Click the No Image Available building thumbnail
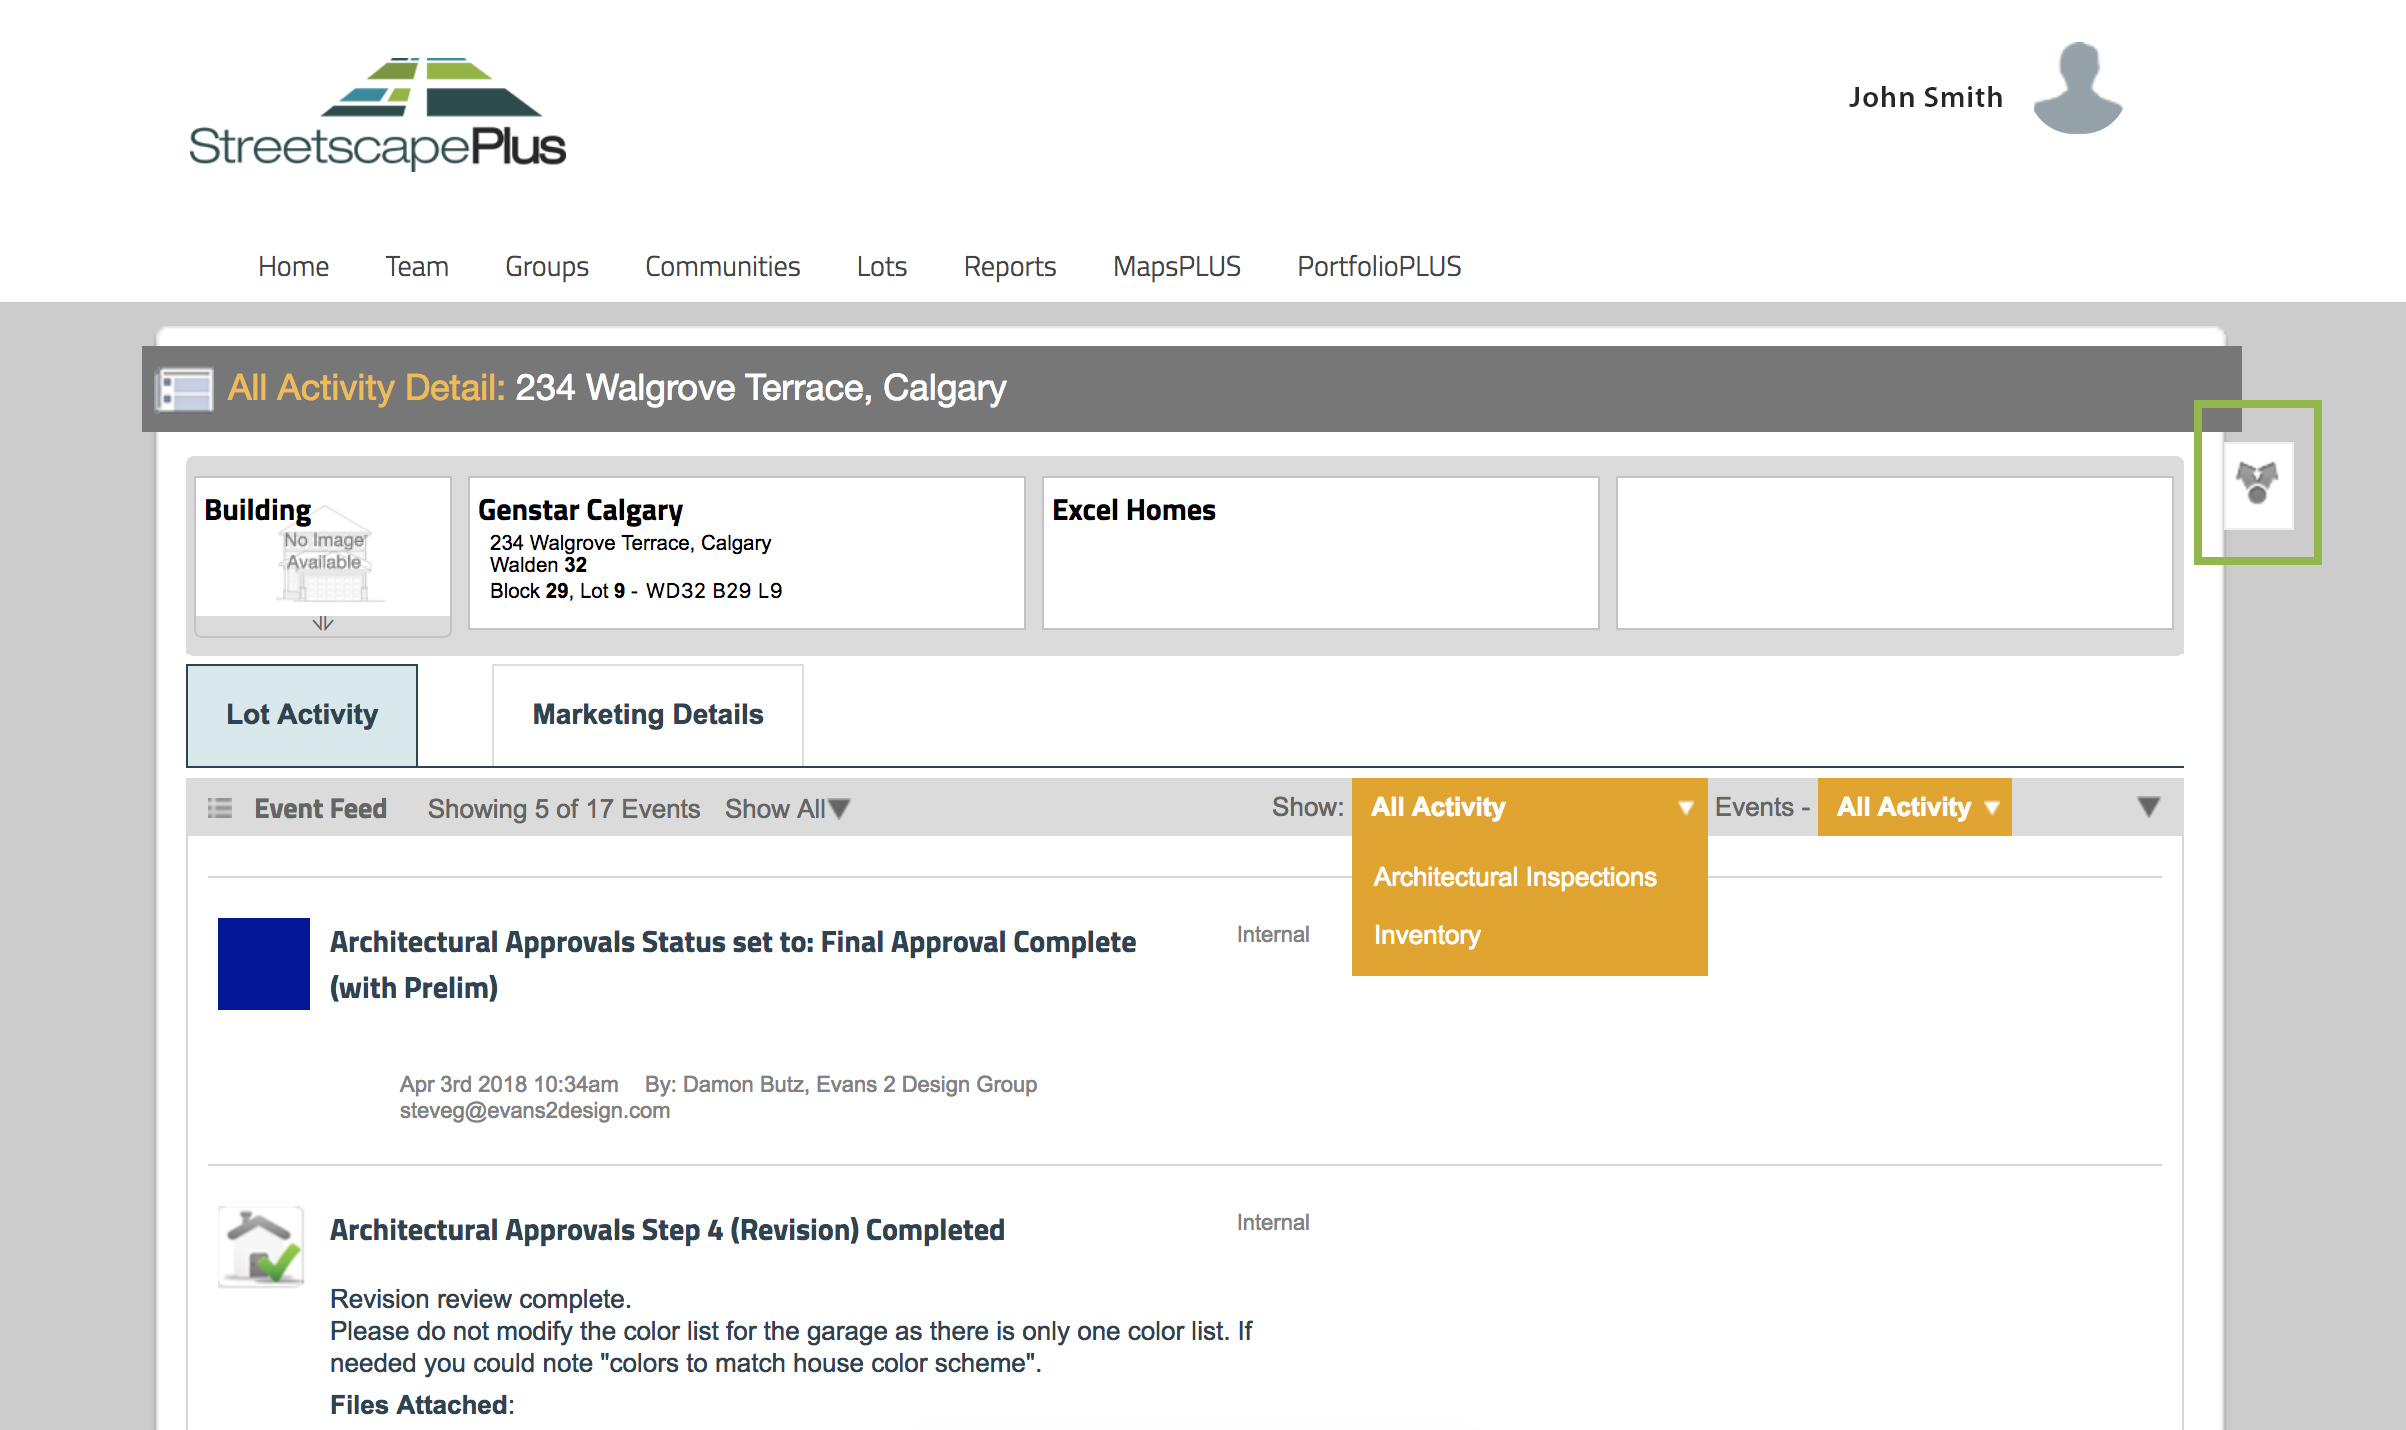This screenshot has height=1430, width=2406. [x=324, y=562]
